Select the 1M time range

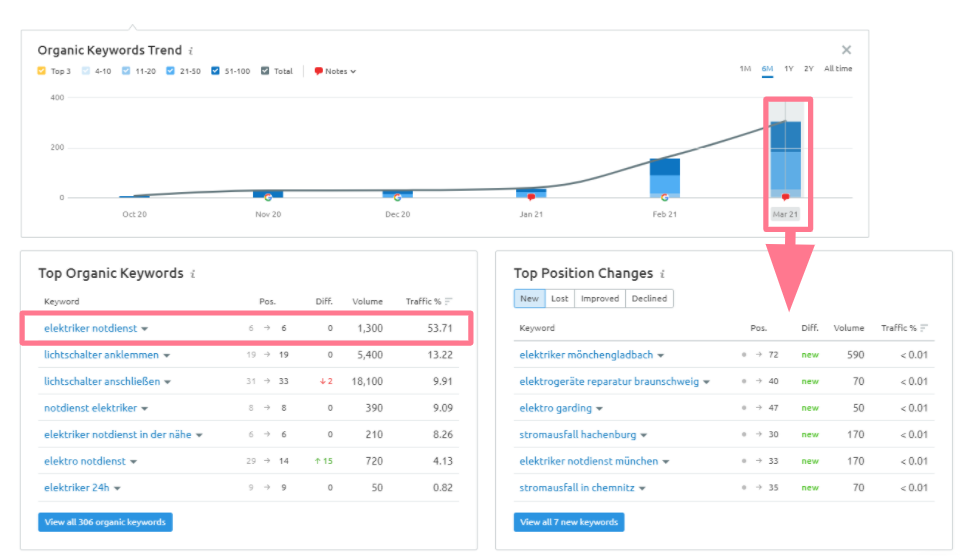coord(745,69)
